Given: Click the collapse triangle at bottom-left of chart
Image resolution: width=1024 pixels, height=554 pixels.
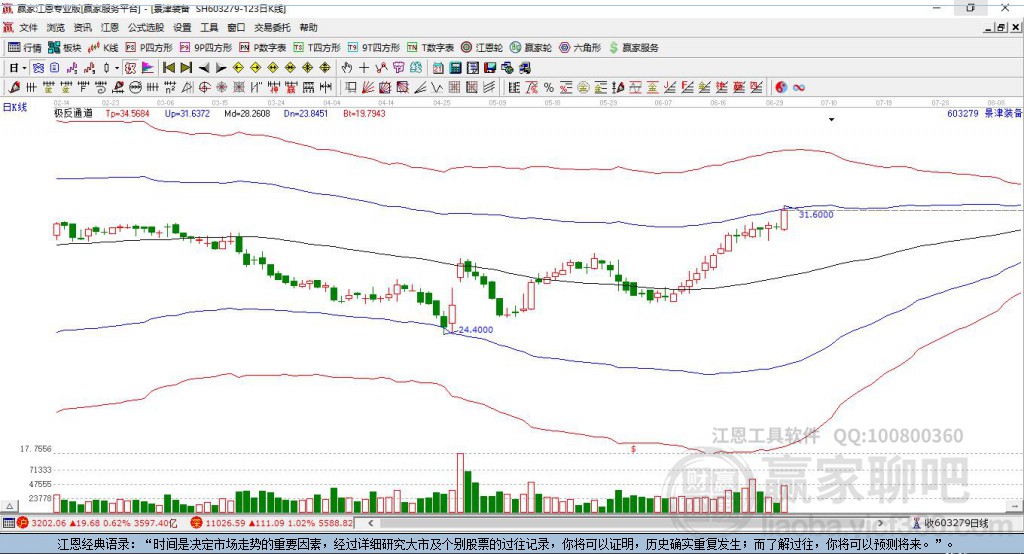Looking at the screenshot, I should pos(9,506).
